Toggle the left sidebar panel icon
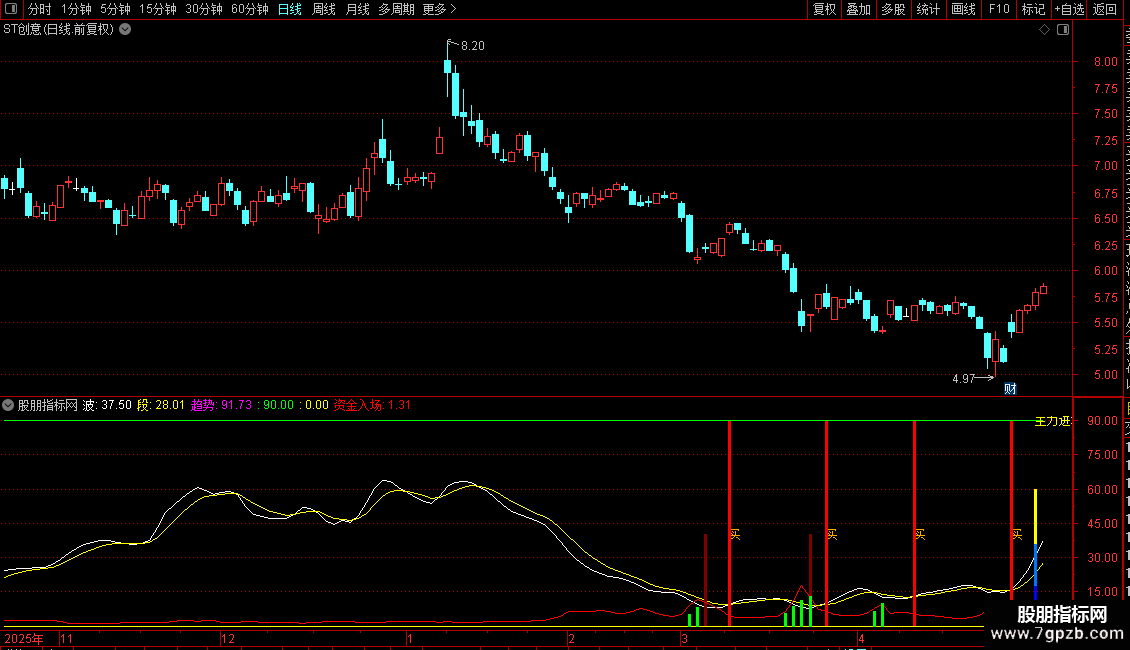 click(x=11, y=9)
